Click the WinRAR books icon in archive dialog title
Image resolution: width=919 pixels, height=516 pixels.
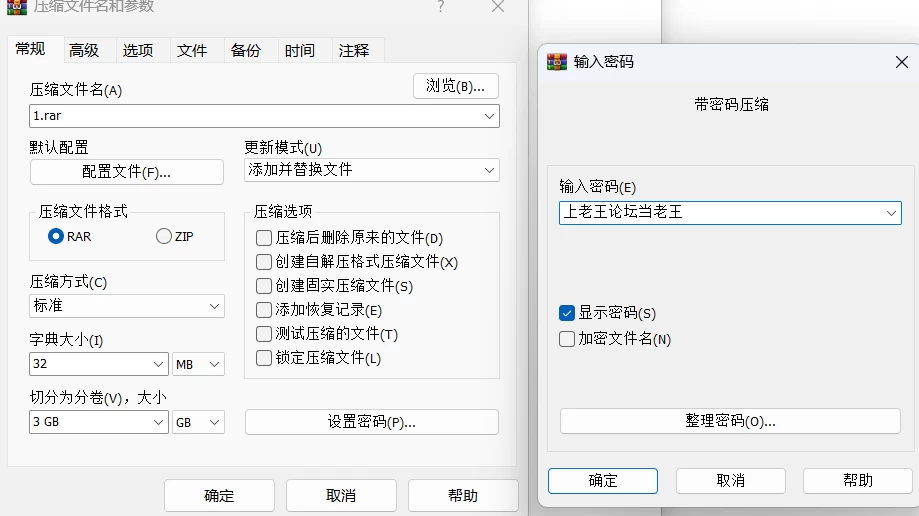(x=16, y=7)
